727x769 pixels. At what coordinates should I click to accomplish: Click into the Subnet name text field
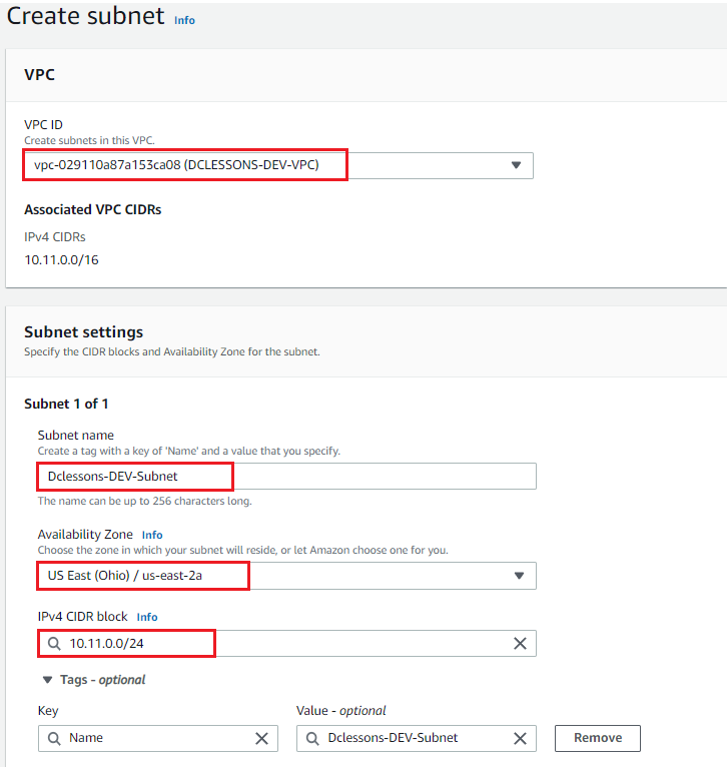[286, 476]
